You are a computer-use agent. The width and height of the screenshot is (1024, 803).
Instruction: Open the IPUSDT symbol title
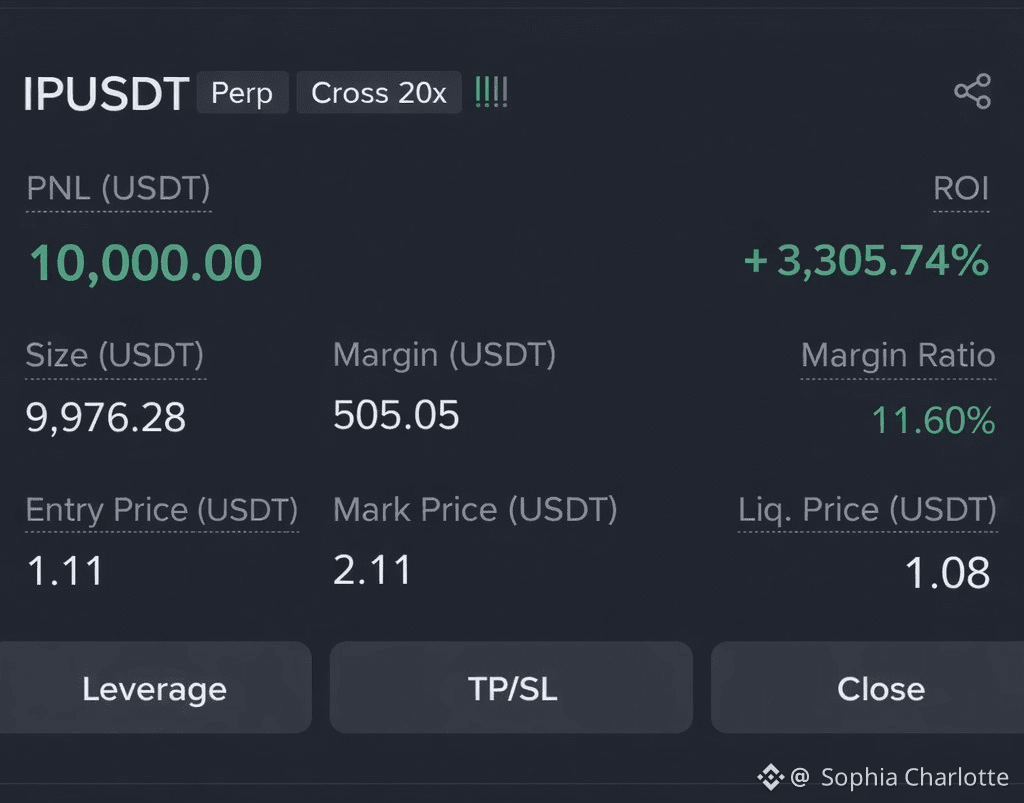[106, 94]
